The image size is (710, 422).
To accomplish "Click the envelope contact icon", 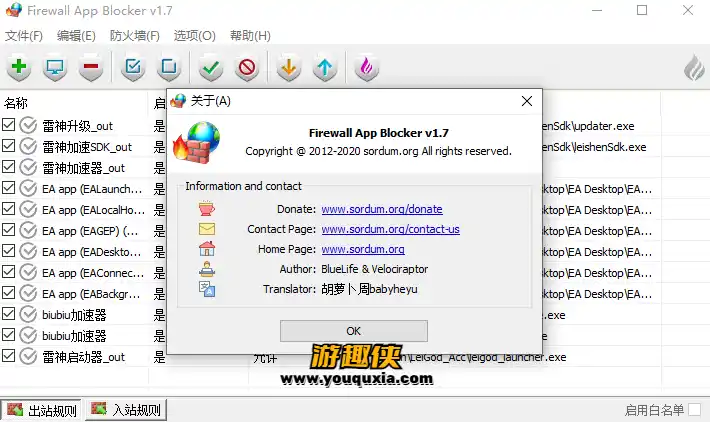I will pyautogui.click(x=207, y=229).
